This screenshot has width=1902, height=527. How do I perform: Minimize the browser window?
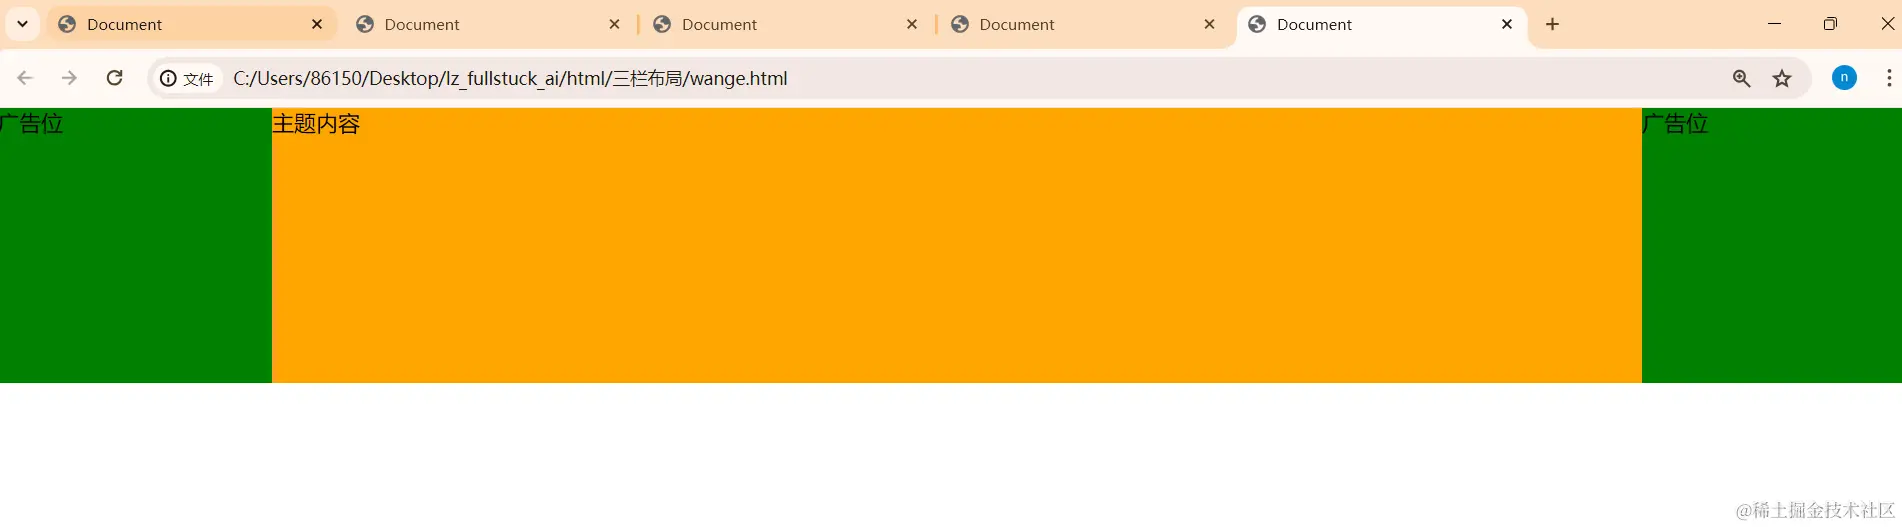tap(1774, 24)
